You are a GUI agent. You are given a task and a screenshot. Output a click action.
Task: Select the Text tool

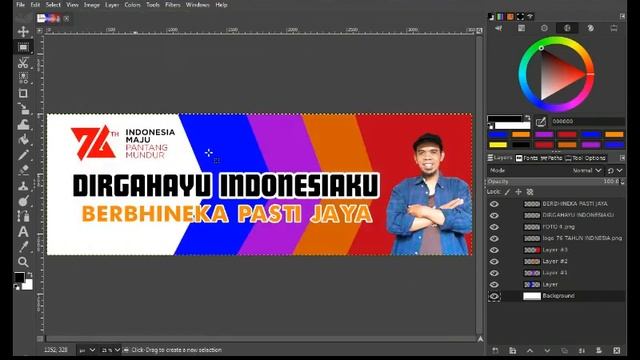23,231
